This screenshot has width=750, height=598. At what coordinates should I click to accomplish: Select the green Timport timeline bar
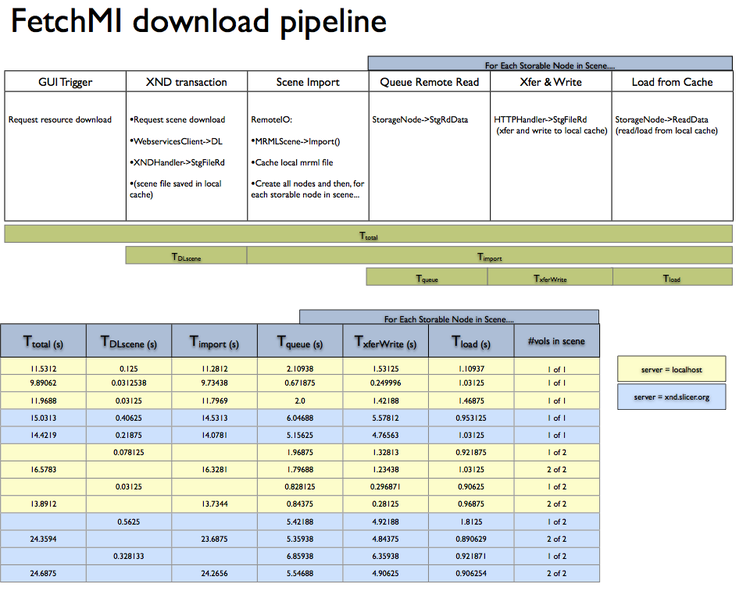tap(489, 256)
